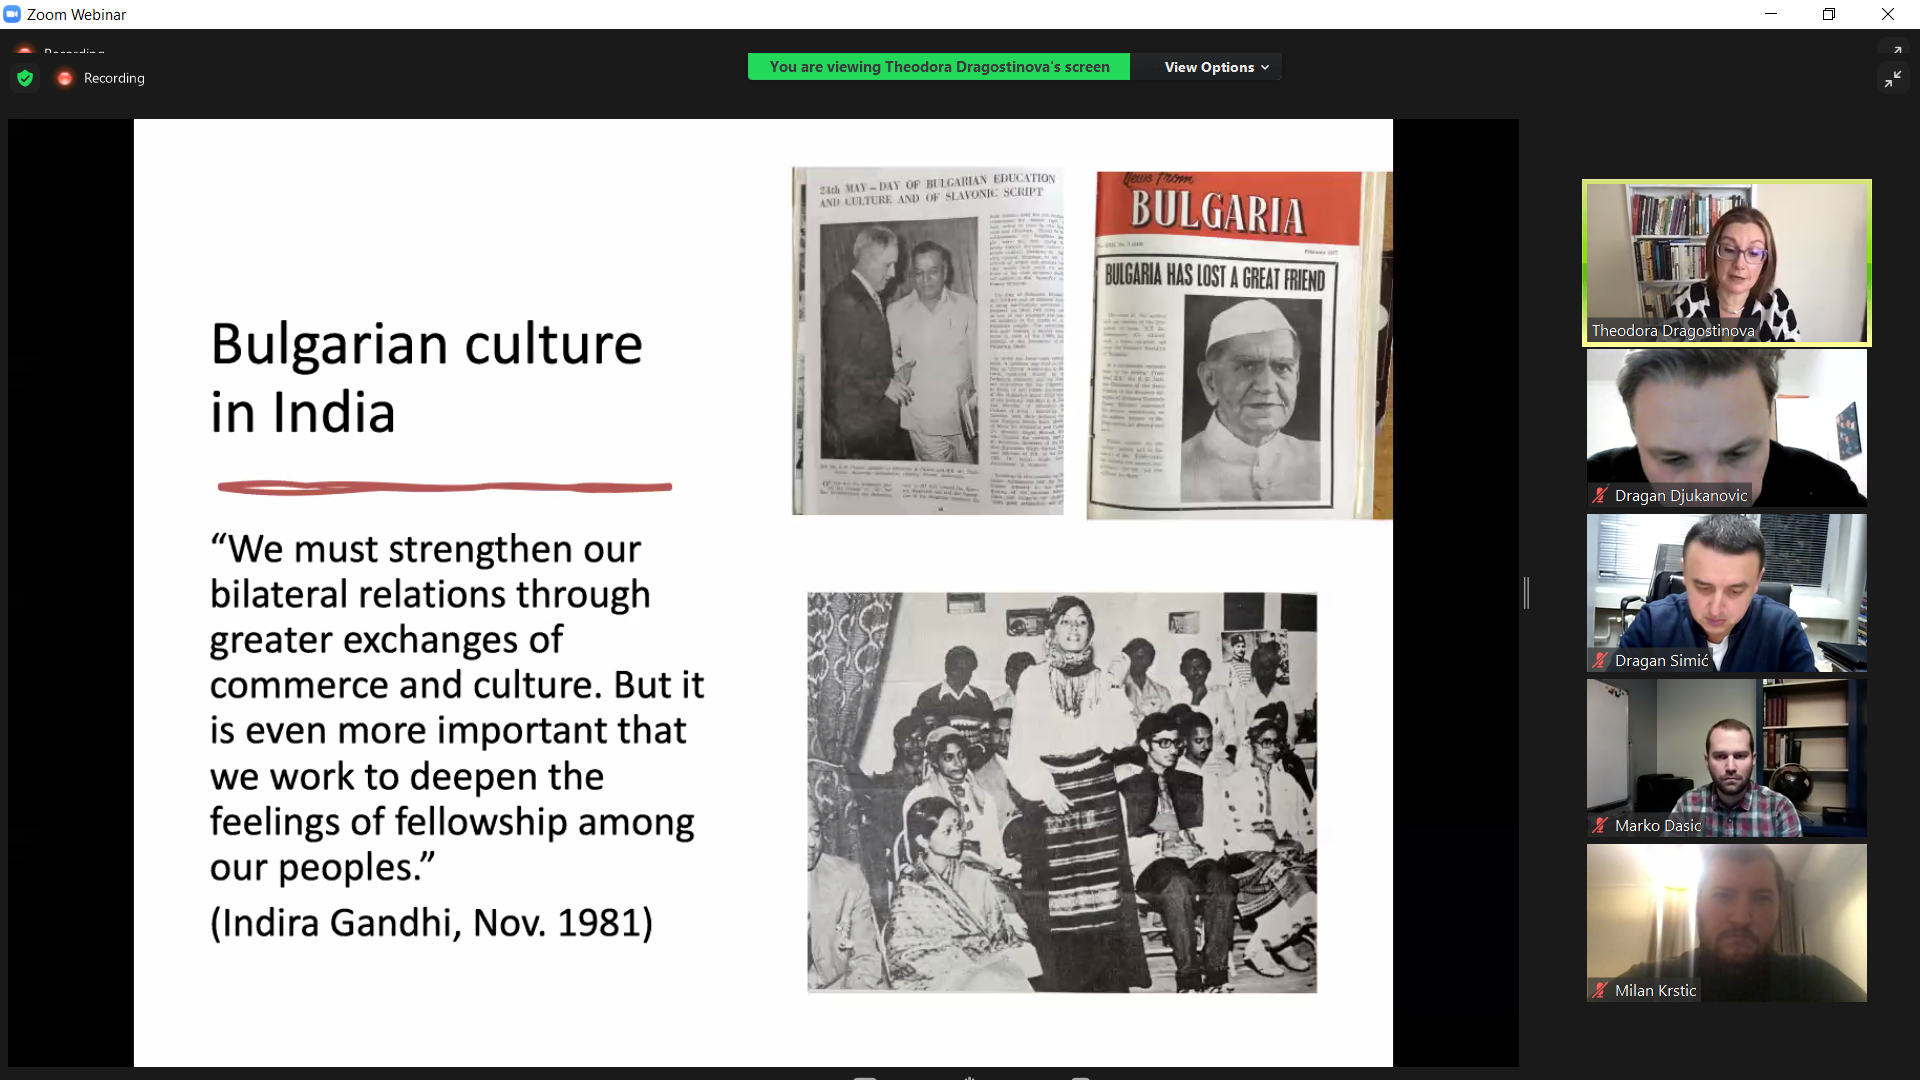Screen dimensions: 1920x1080
Task: Select Theodora Dragostinova's video thumbnail
Action: [1726, 263]
